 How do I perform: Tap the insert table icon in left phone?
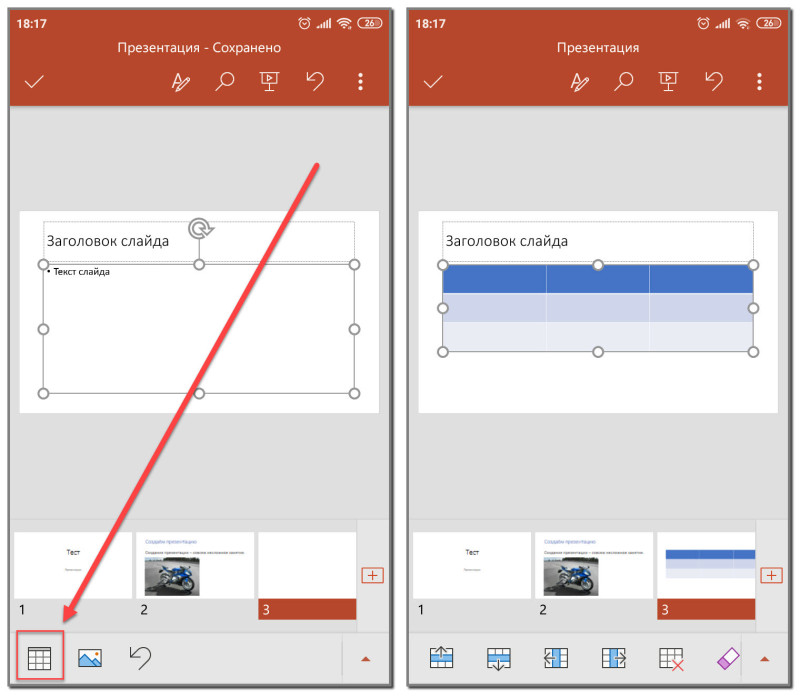[39, 658]
